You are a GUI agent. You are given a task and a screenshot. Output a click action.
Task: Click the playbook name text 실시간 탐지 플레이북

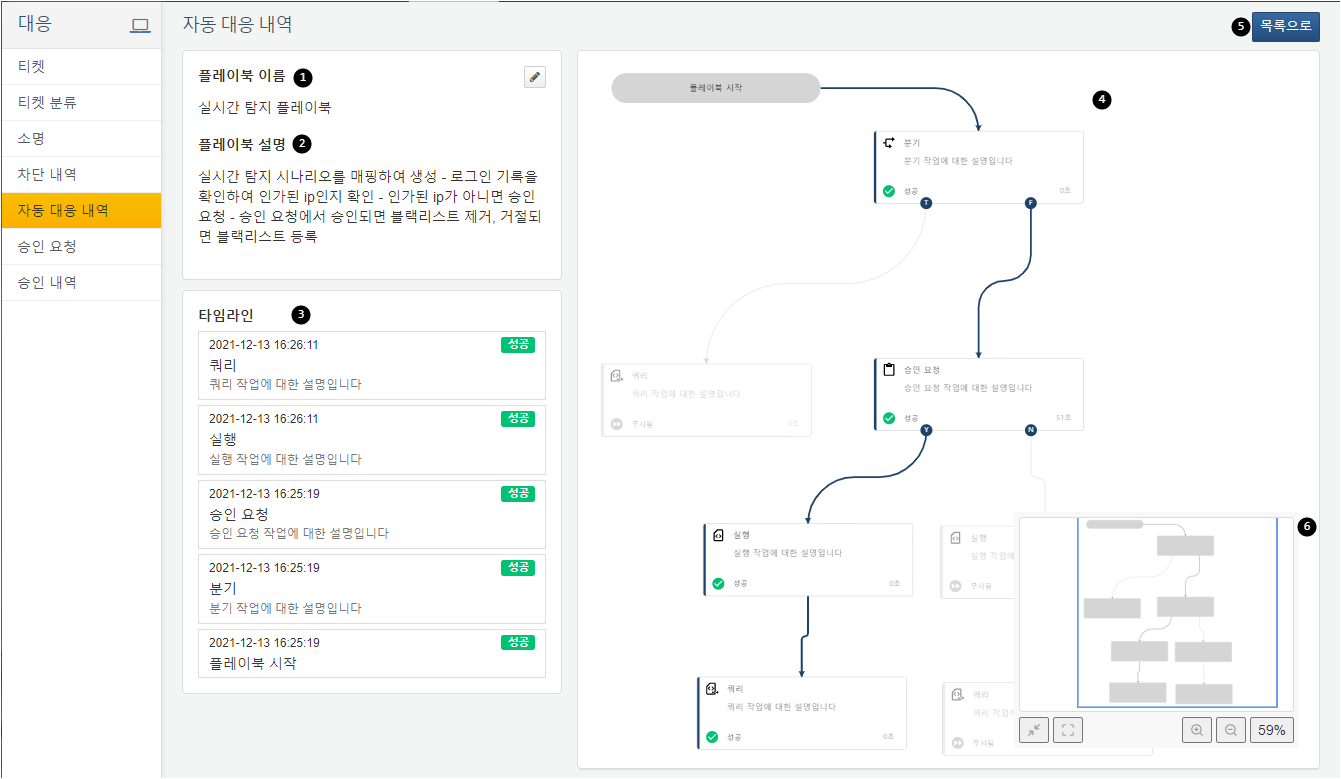tap(265, 107)
